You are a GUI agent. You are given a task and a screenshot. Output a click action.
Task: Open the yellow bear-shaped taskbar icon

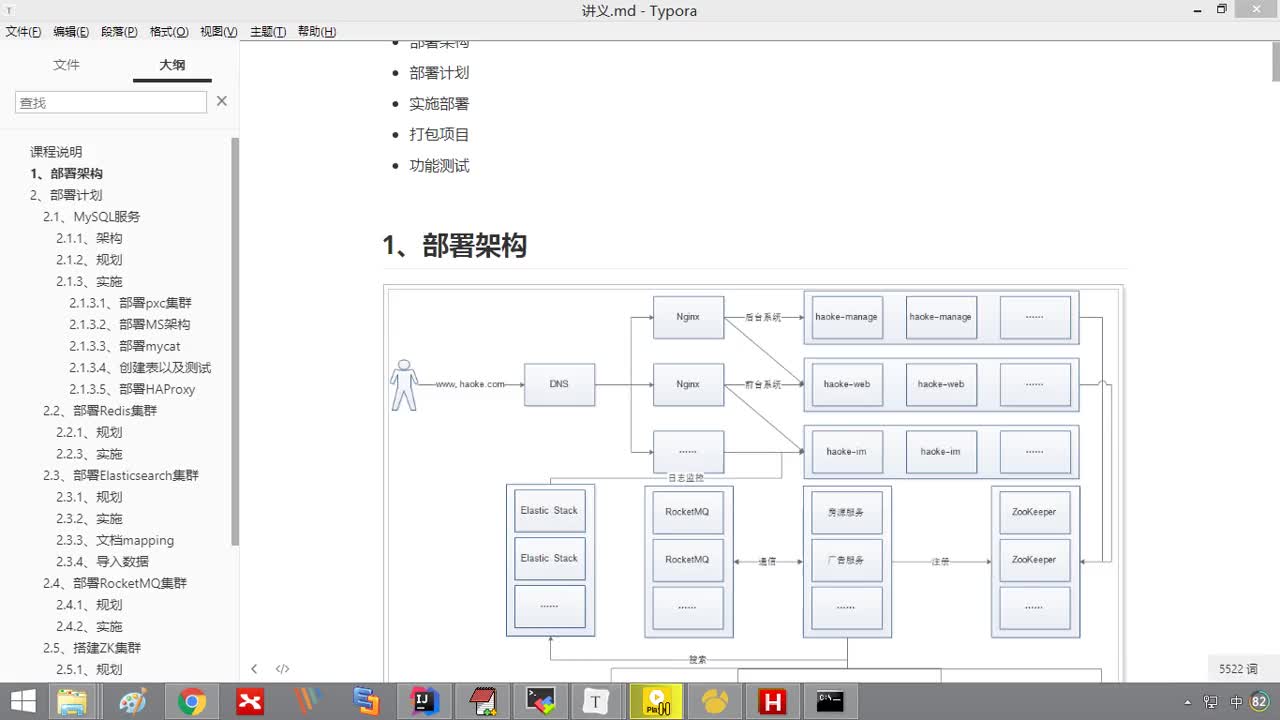coord(714,702)
